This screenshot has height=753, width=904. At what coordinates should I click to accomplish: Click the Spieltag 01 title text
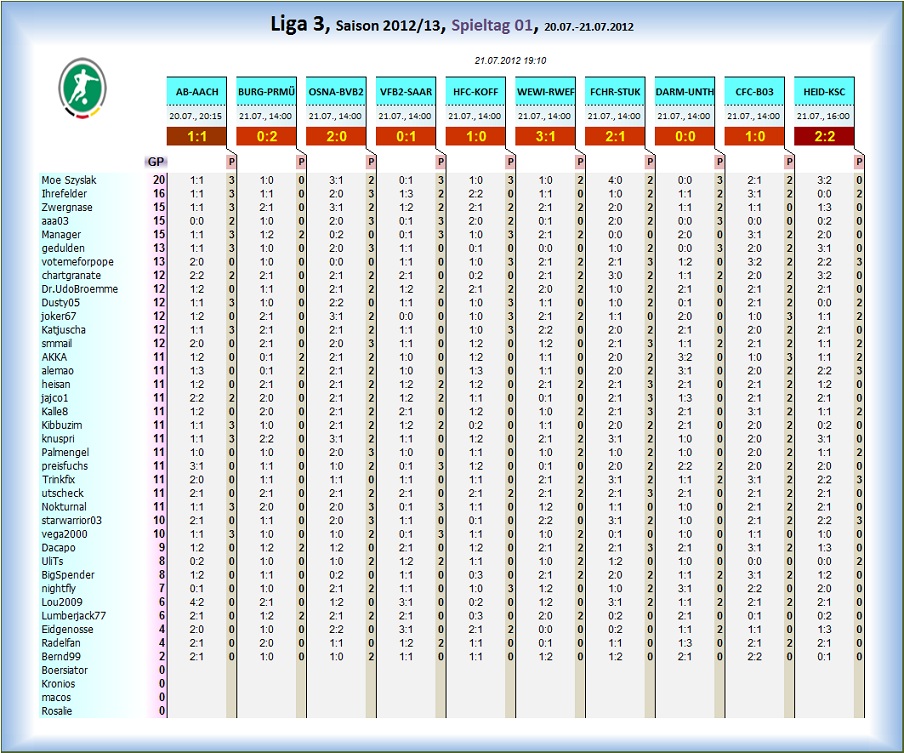tap(492, 25)
